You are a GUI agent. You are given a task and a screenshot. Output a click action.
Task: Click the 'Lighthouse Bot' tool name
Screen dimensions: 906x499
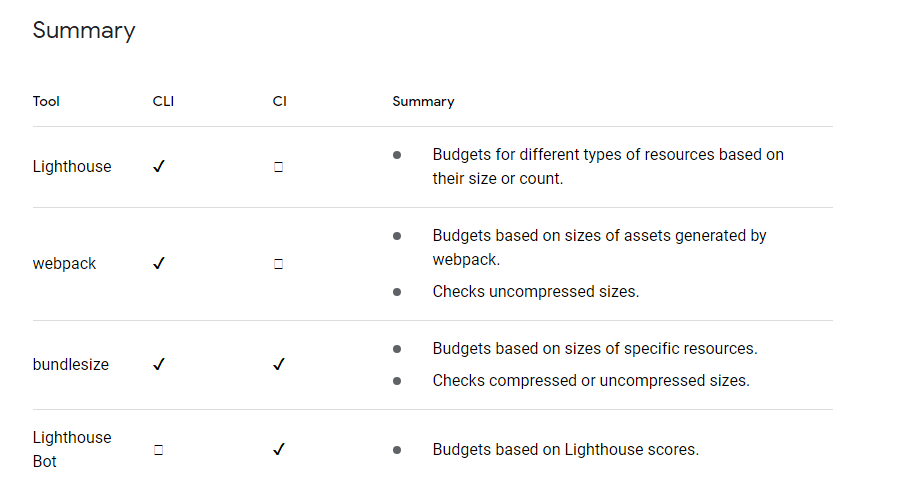tap(72, 449)
